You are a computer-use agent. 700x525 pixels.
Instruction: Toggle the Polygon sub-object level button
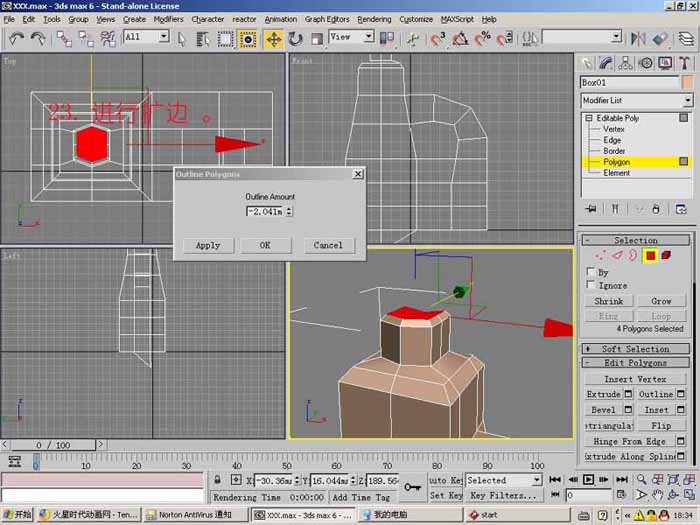(650, 255)
